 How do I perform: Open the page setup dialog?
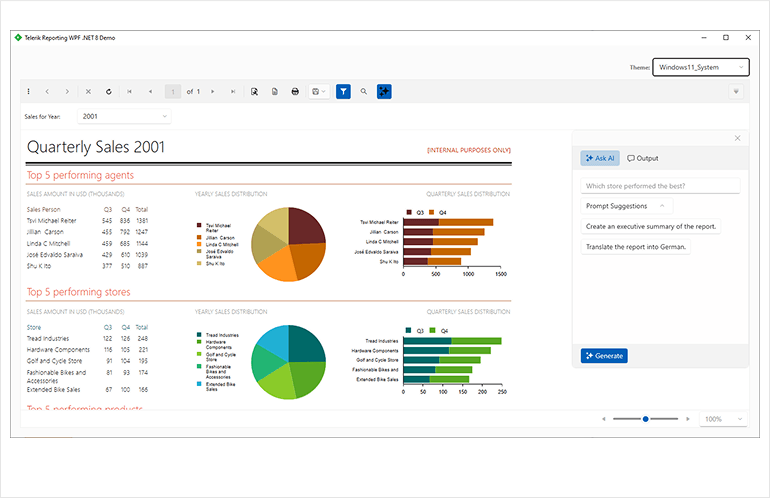(x=275, y=91)
